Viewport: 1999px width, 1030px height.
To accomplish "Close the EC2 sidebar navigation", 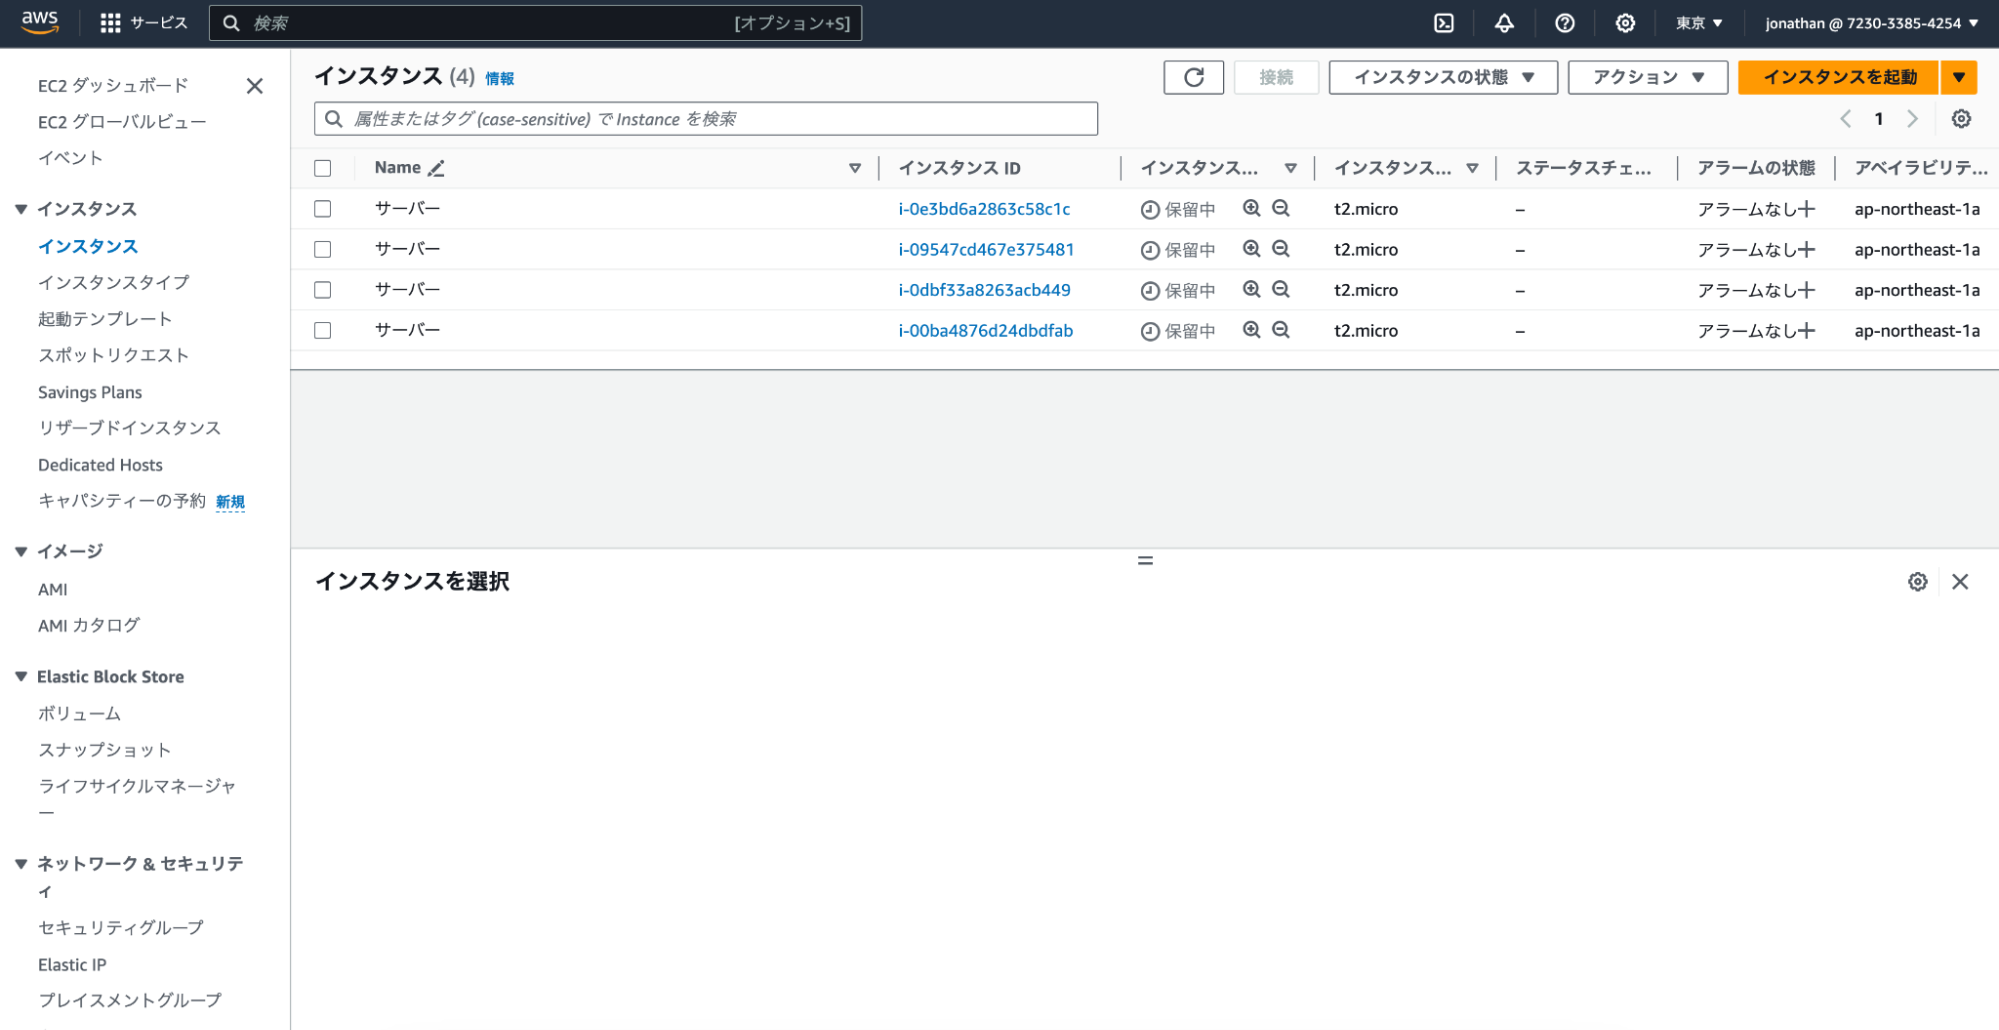I will pyautogui.click(x=255, y=86).
